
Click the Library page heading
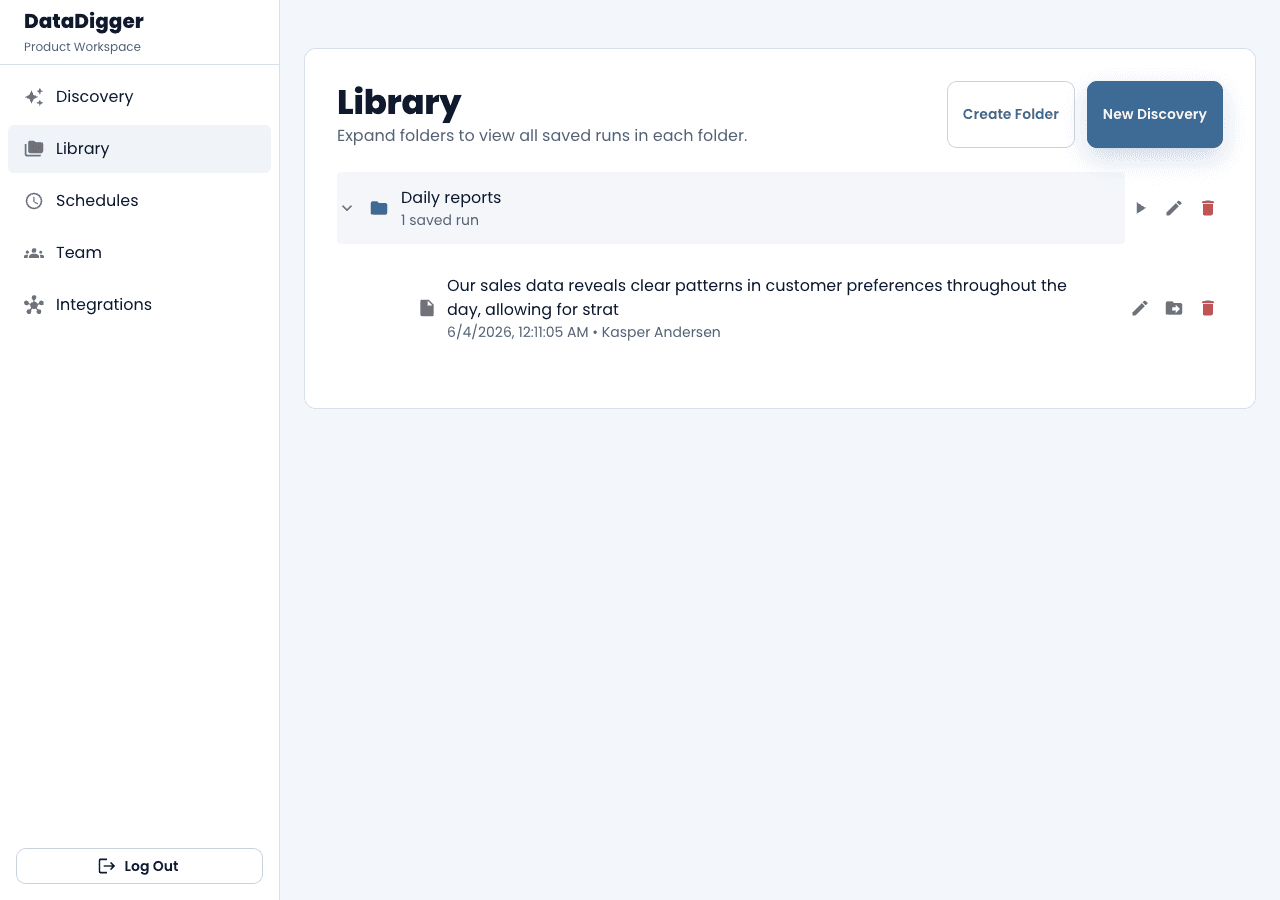(399, 102)
